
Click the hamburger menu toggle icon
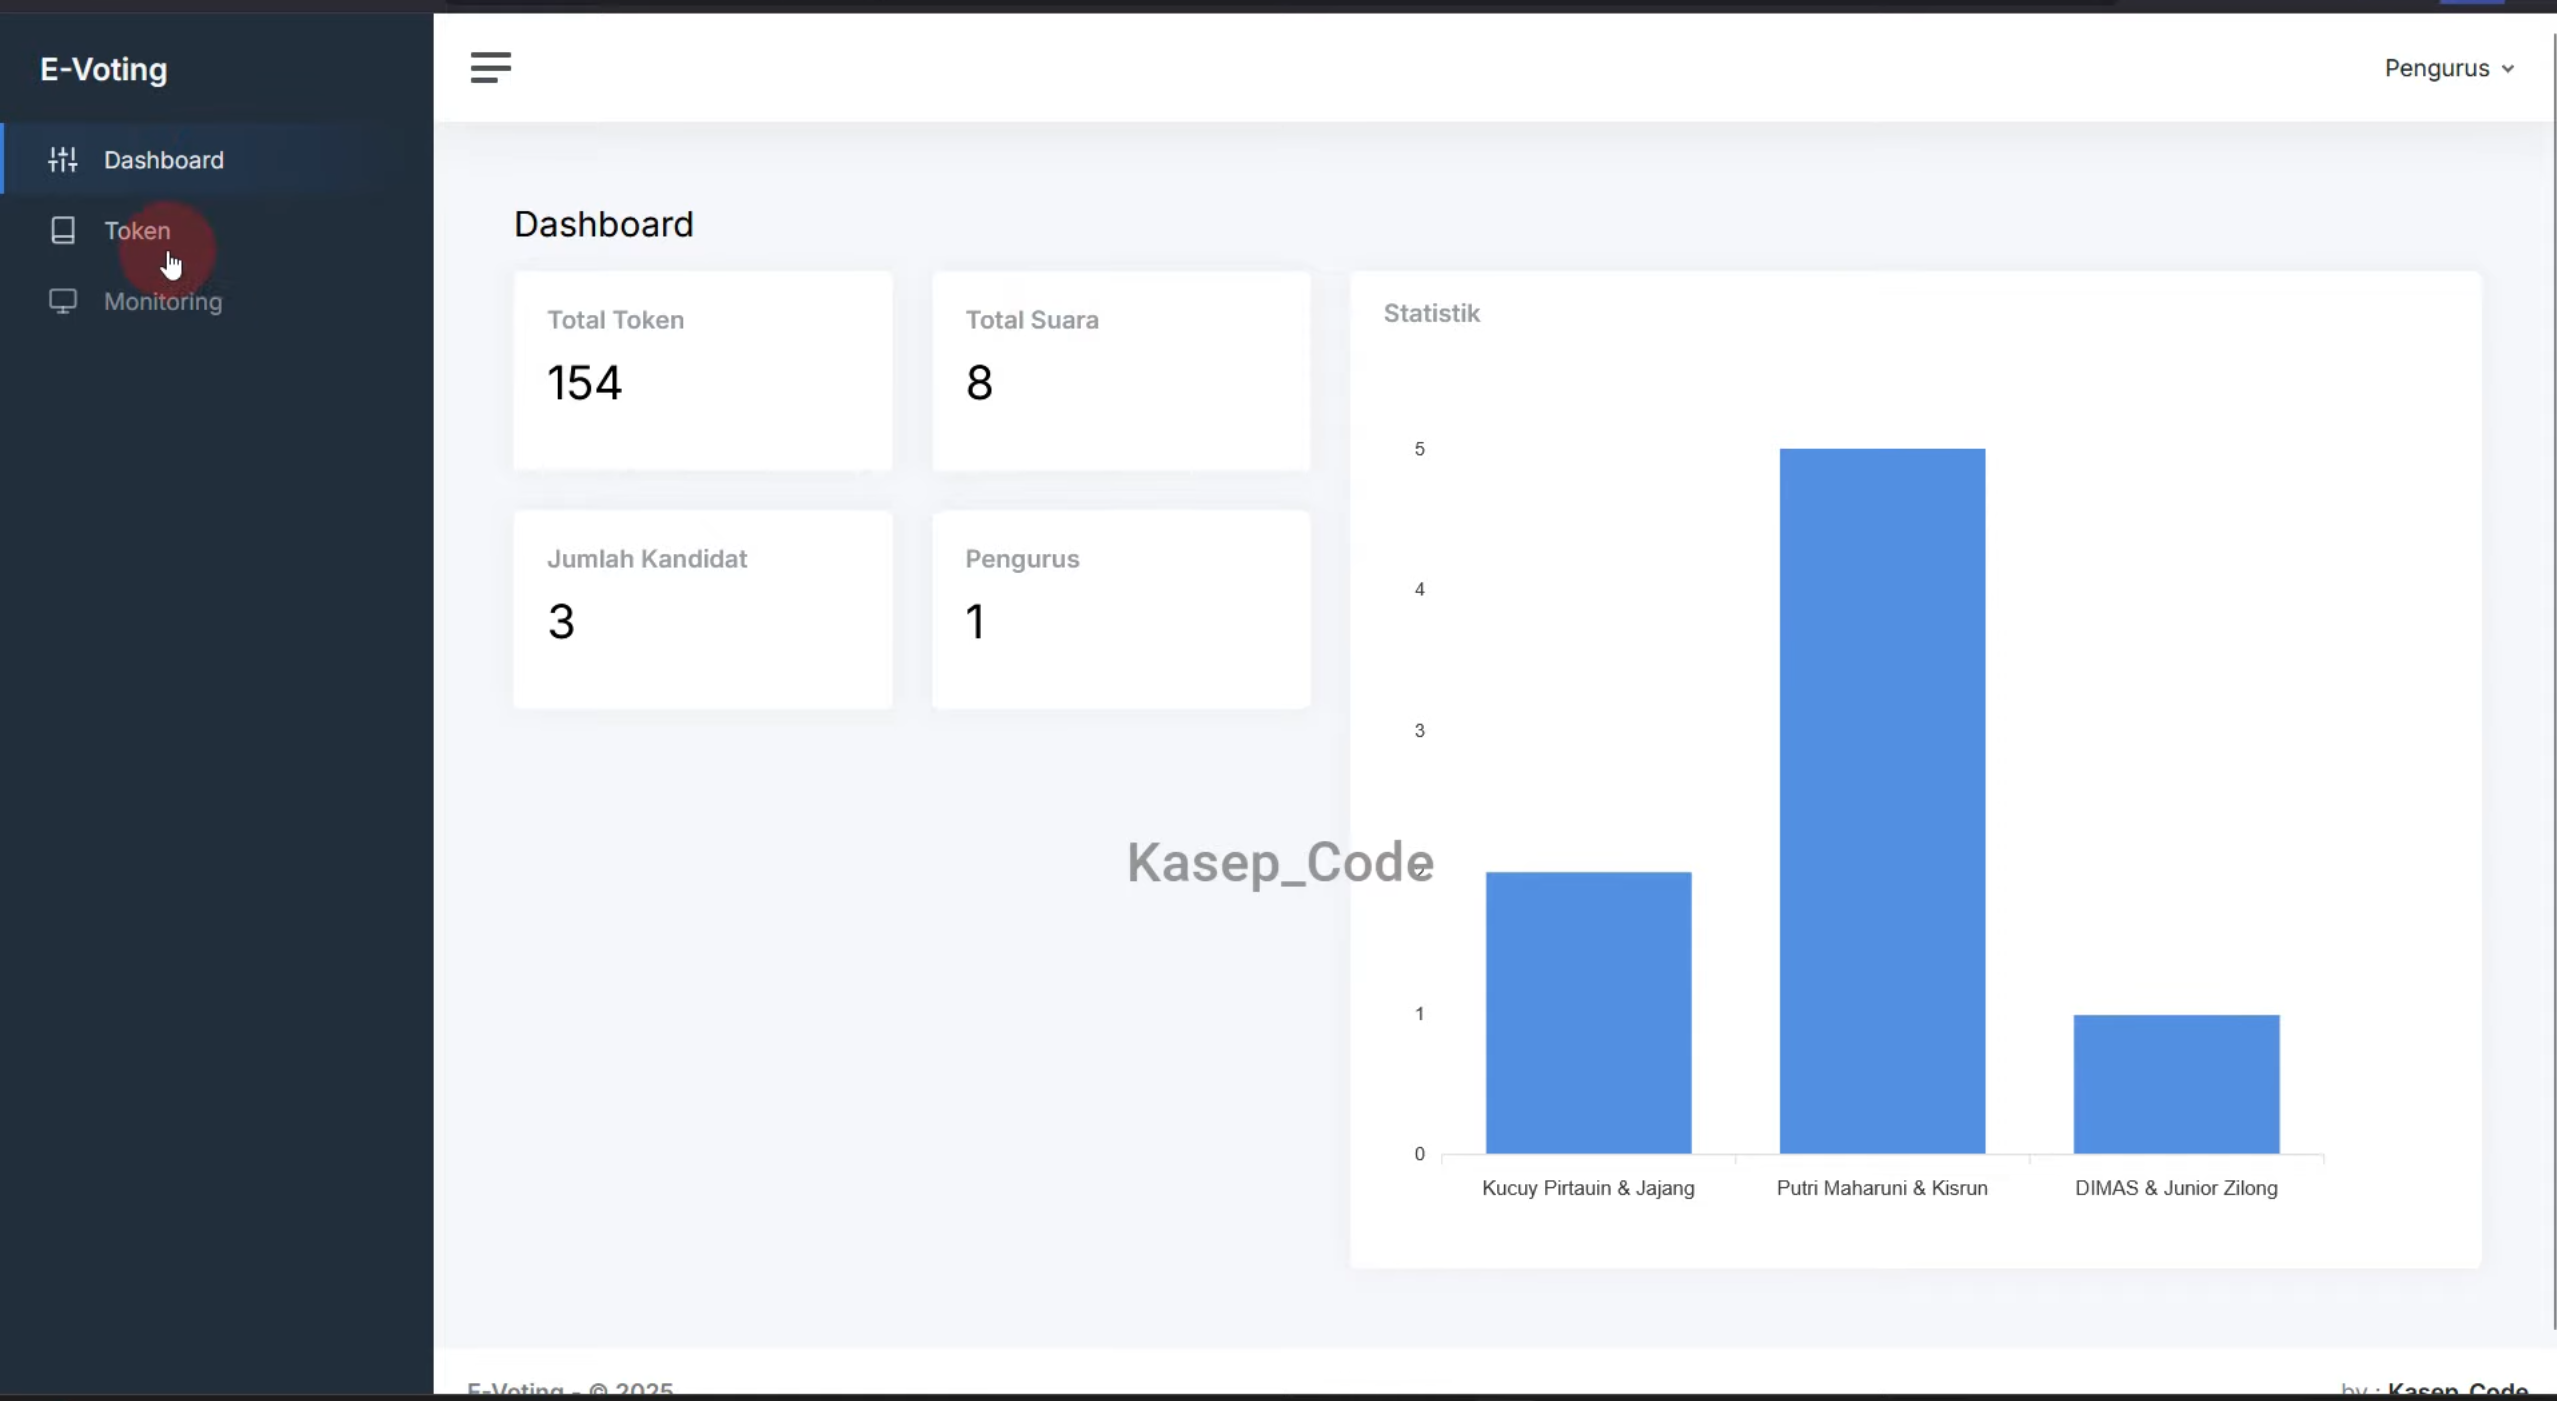[x=490, y=67]
